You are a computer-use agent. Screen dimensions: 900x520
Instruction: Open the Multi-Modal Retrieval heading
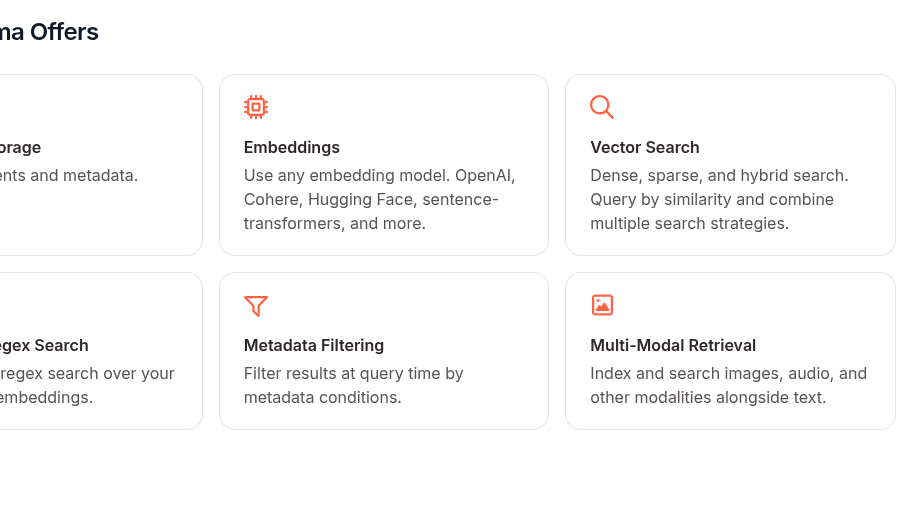(673, 346)
